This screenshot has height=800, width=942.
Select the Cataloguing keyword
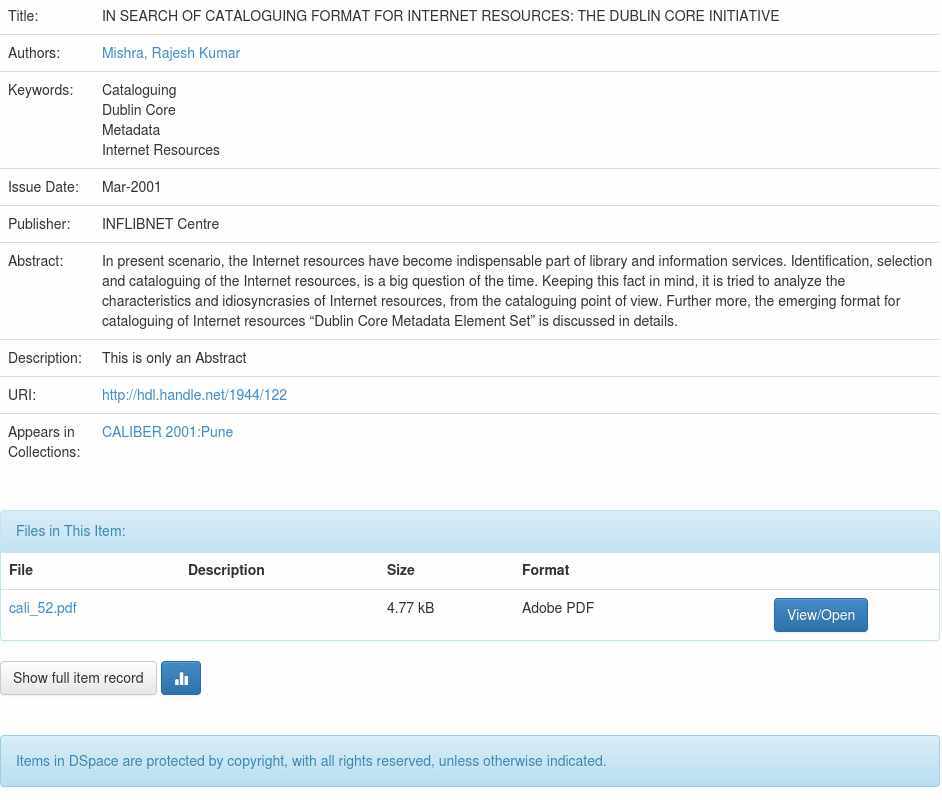(139, 90)
